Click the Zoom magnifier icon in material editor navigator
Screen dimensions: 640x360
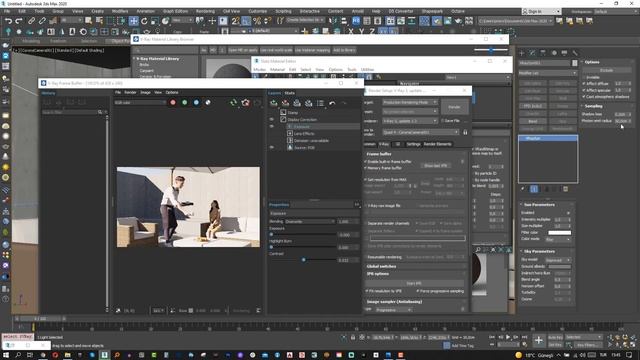pos(478,249)
